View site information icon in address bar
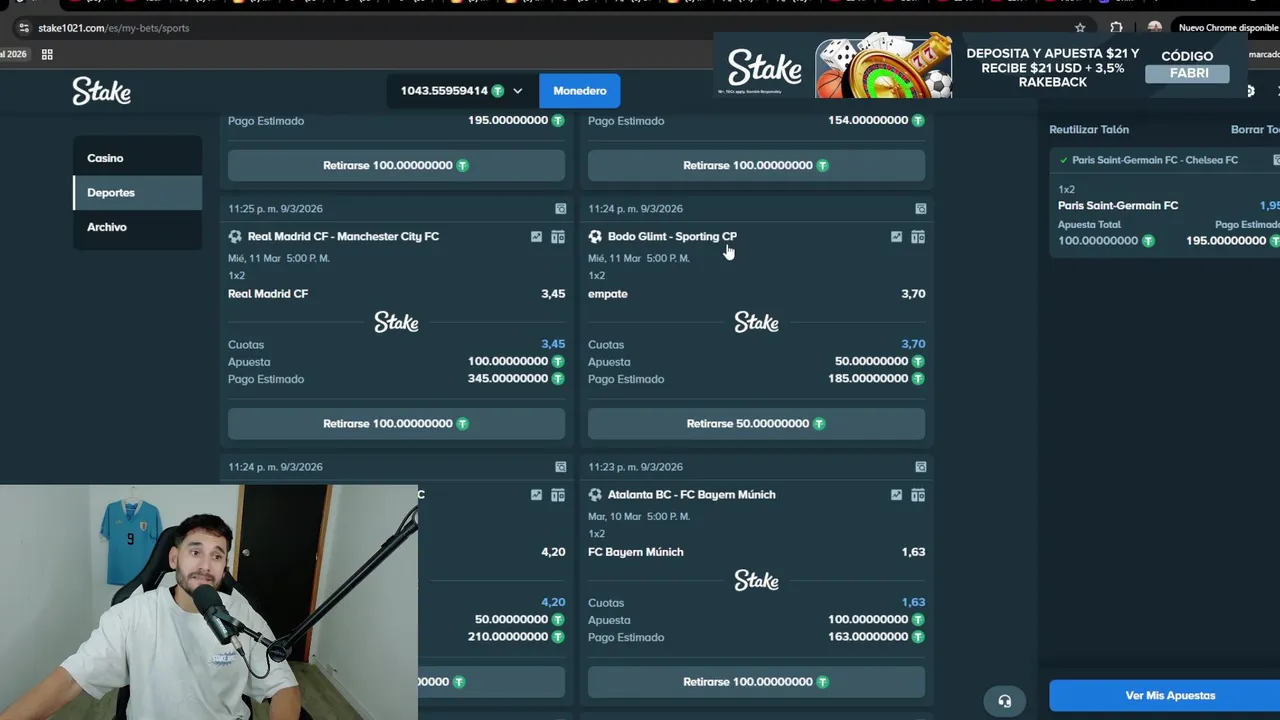 coord(24,28)
